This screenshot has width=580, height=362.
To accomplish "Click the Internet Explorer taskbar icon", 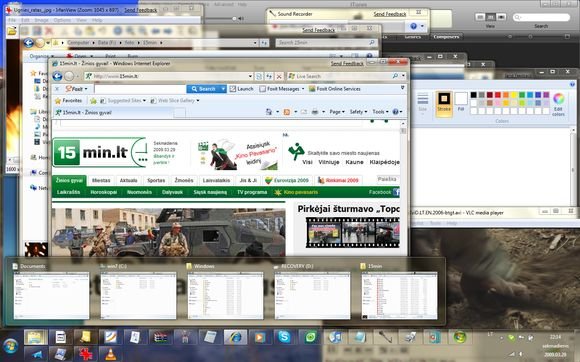I will point(235,337).
